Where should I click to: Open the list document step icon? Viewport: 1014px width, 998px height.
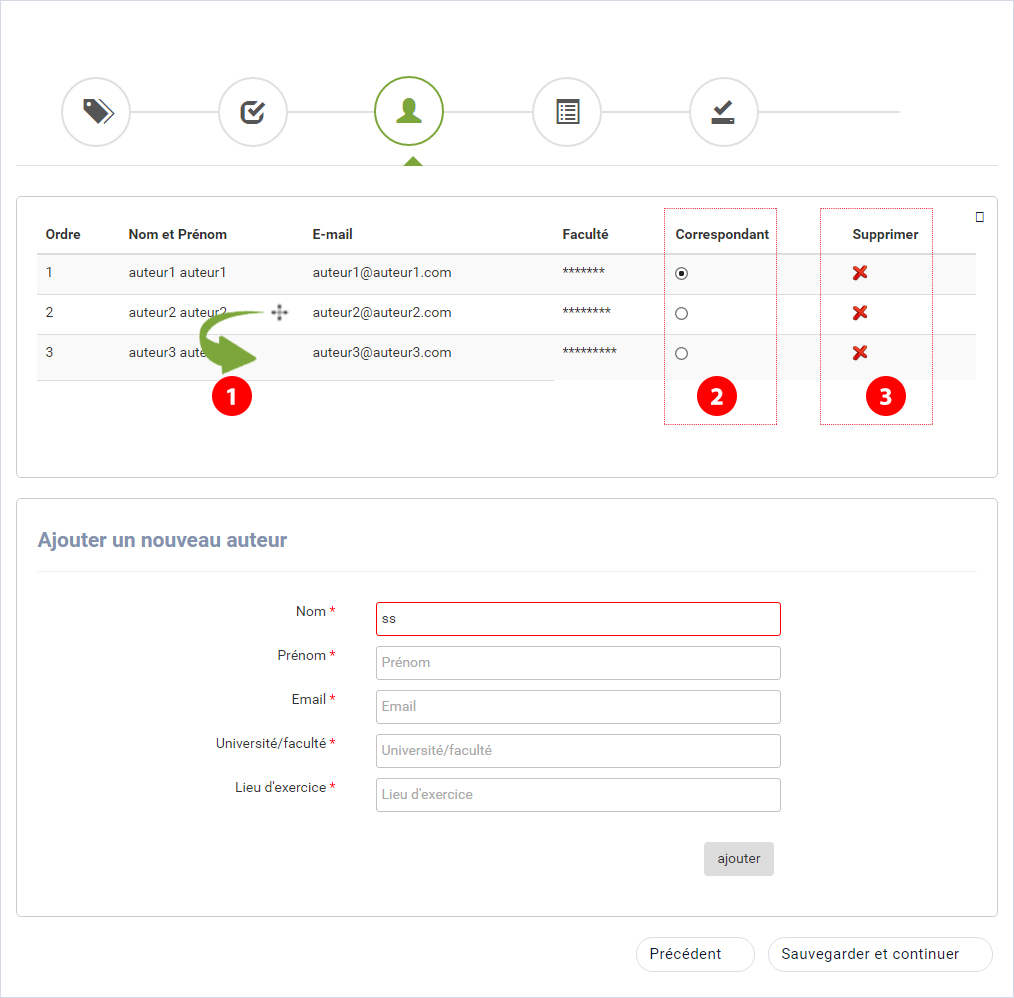coord(567,112)
